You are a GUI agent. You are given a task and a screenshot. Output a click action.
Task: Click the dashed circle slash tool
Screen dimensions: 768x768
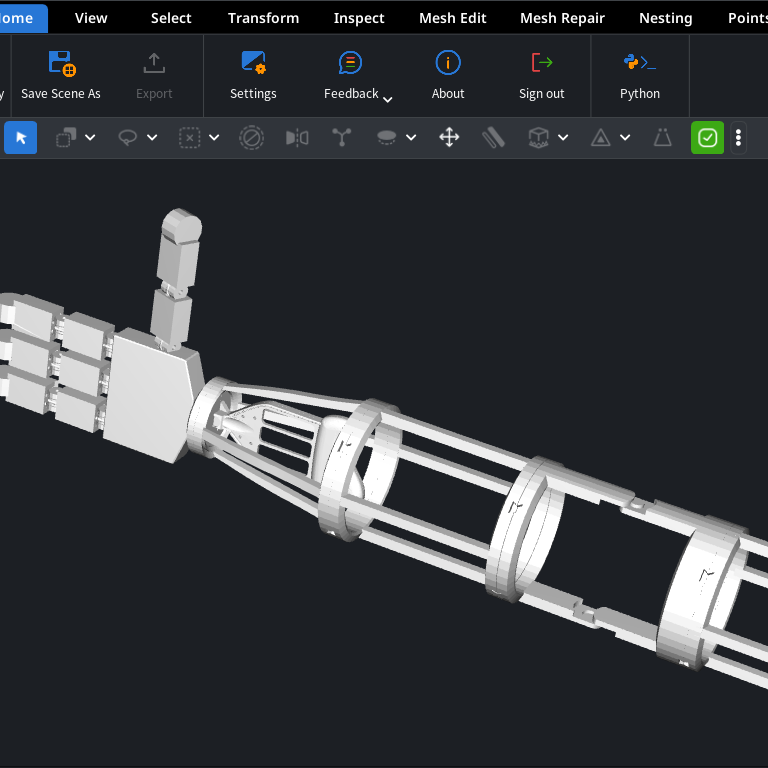click(x=252, y=138)
